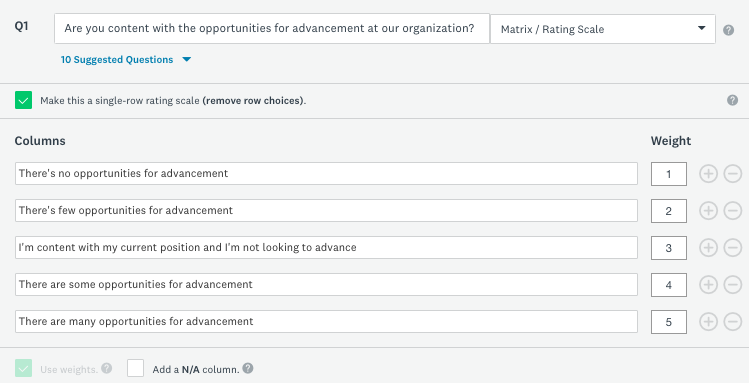Edit the weight value 3 field
This screenshot has height=383, width=749.
(669, 248)
